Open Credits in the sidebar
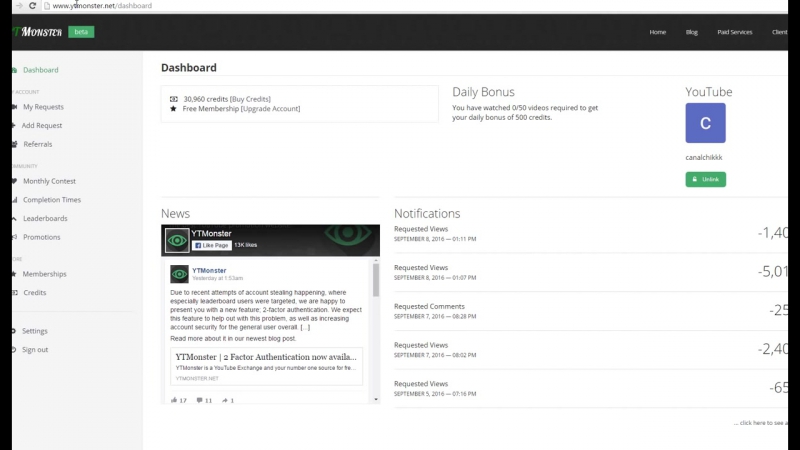This screenshot has height=450, width=800. (35, 293)
